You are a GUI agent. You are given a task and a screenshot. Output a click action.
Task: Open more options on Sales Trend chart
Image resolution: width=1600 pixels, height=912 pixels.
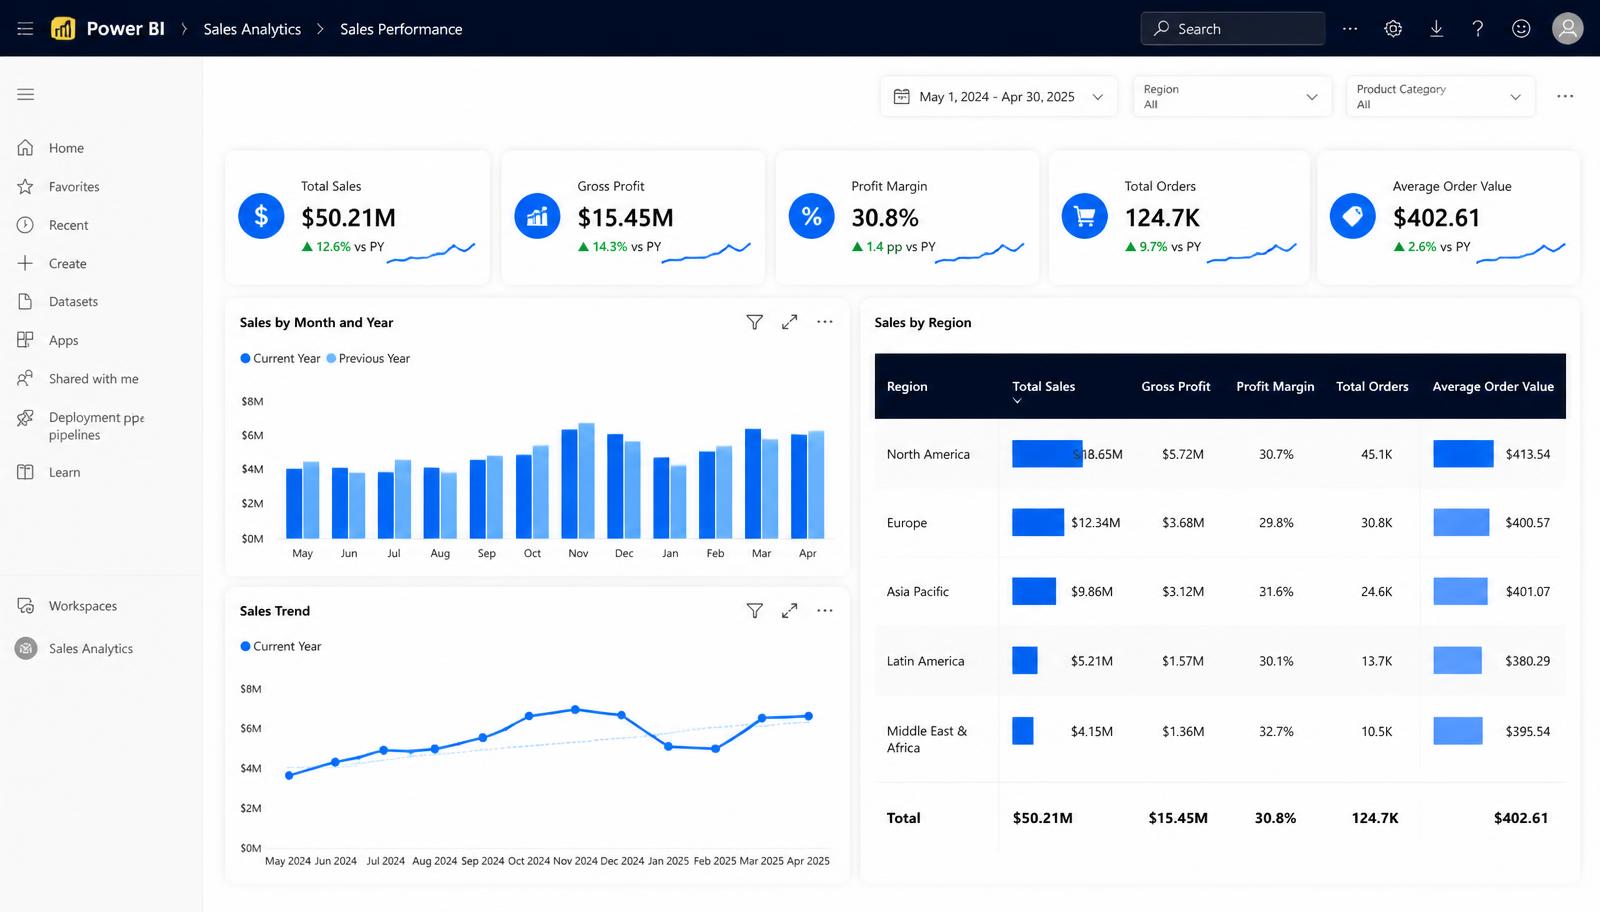pos(825,610)
